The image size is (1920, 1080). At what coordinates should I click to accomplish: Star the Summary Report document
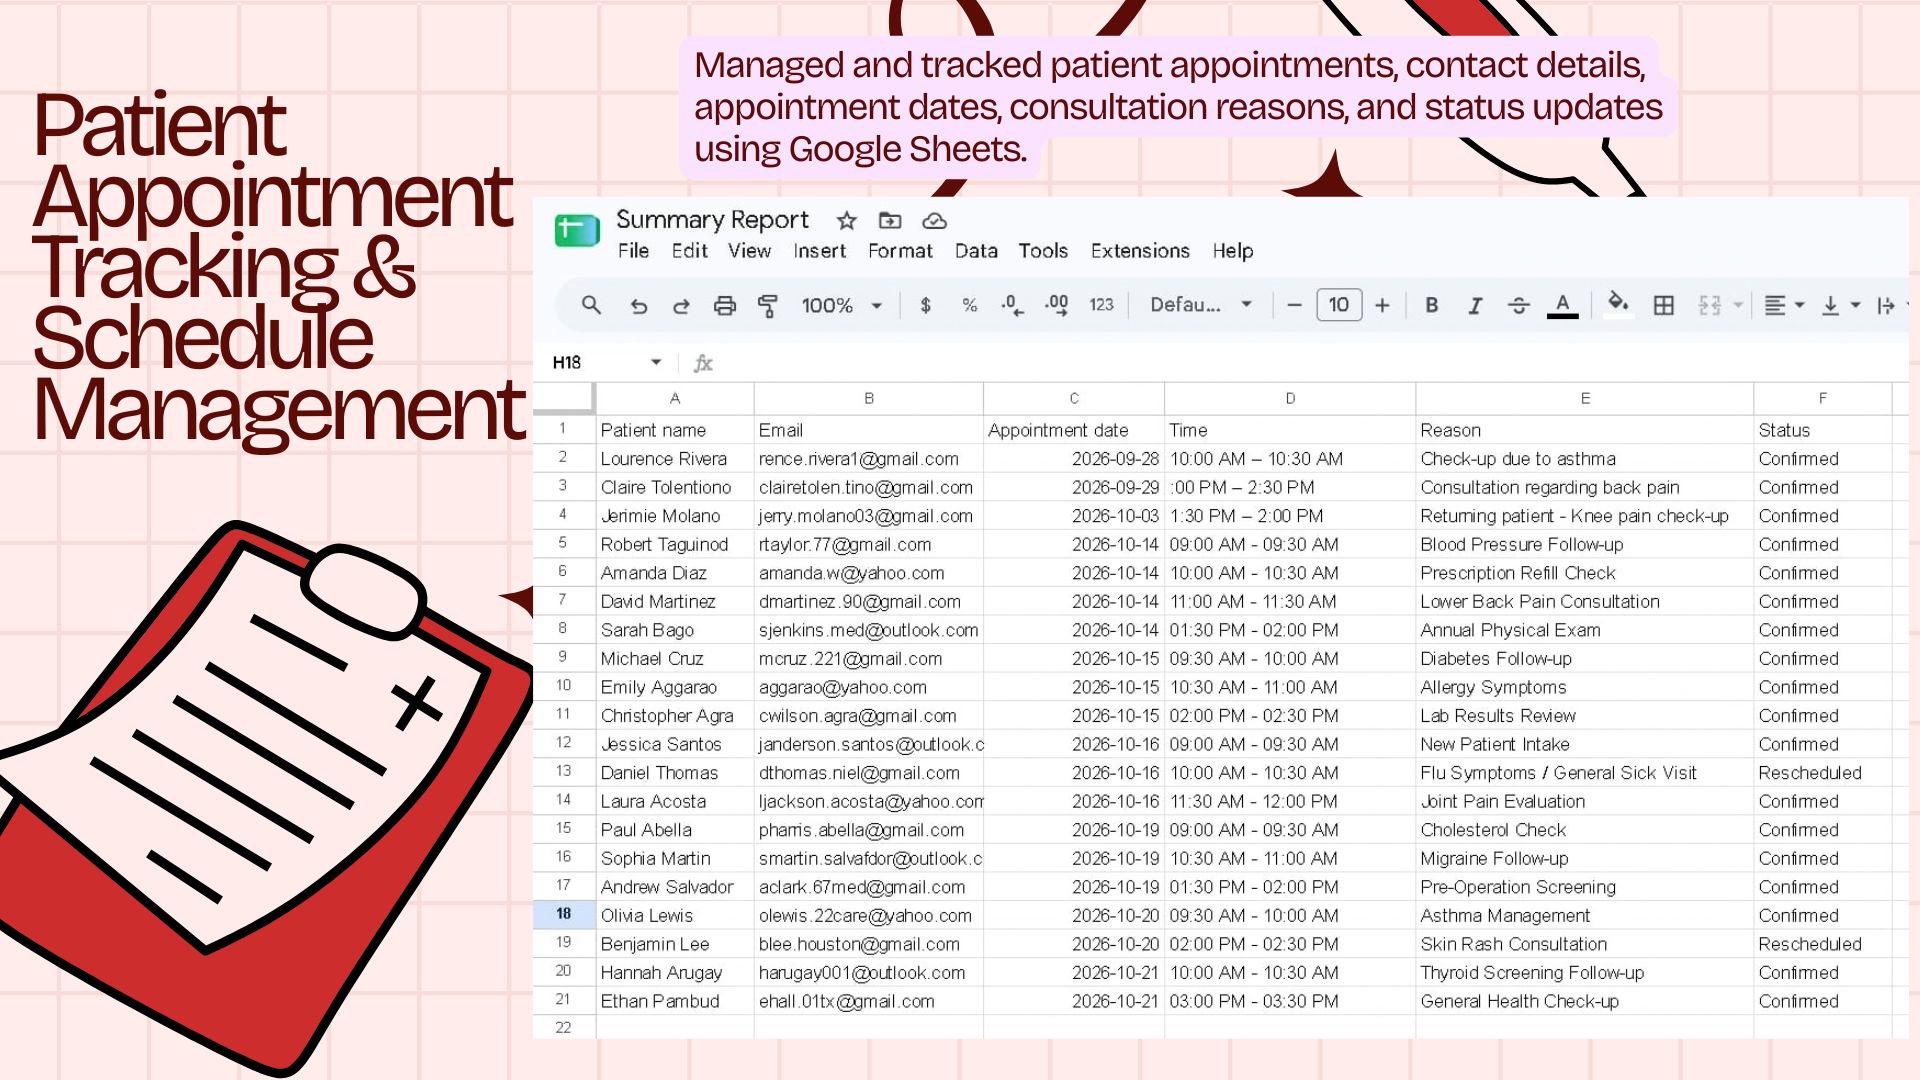847,220
